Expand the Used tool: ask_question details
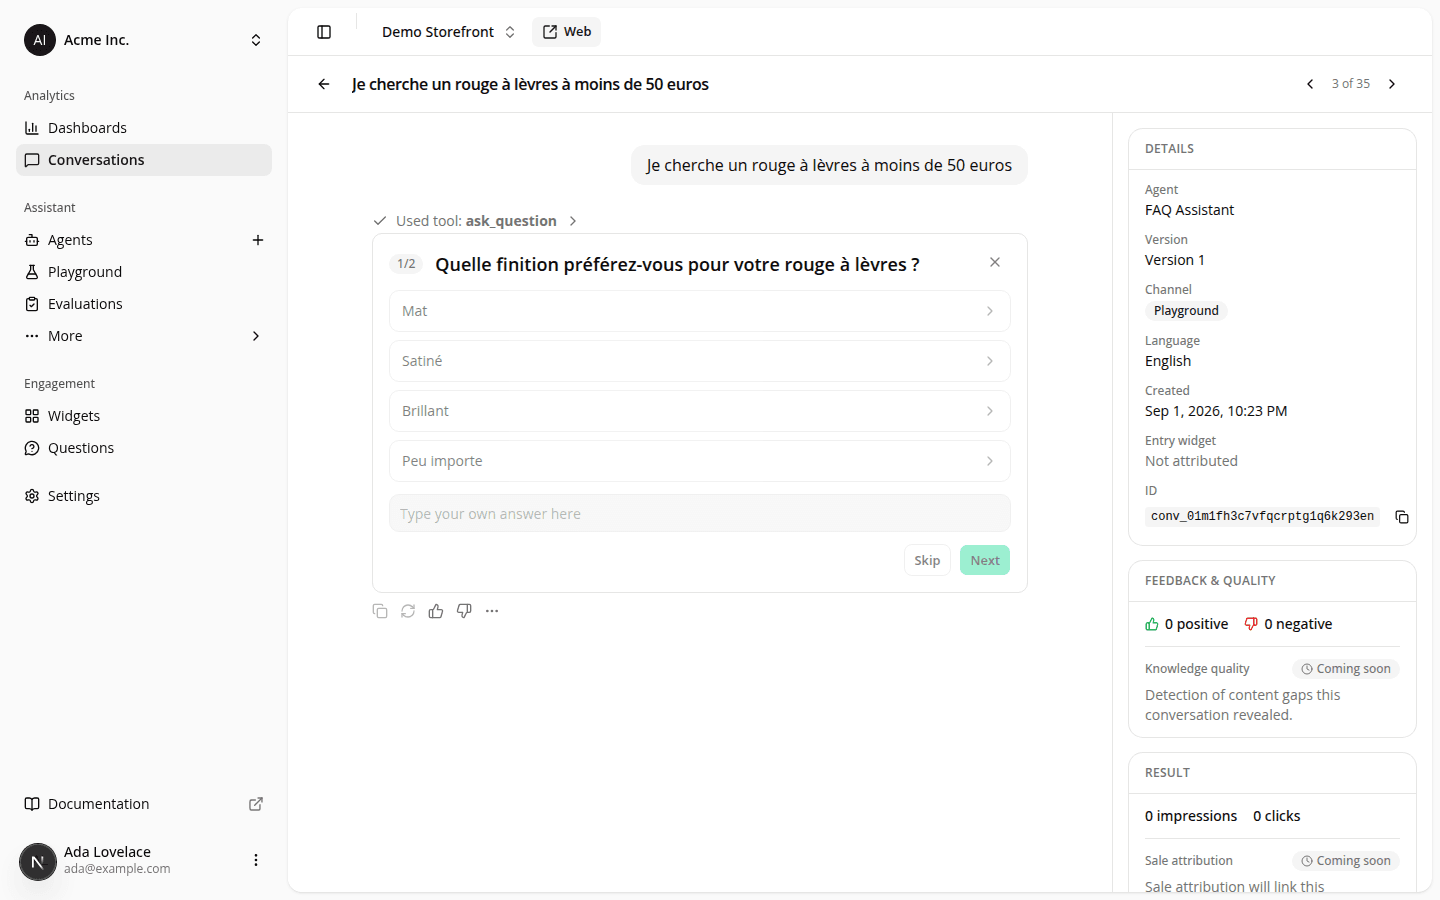The image size is (1440, 900). (x=475, y=221)
